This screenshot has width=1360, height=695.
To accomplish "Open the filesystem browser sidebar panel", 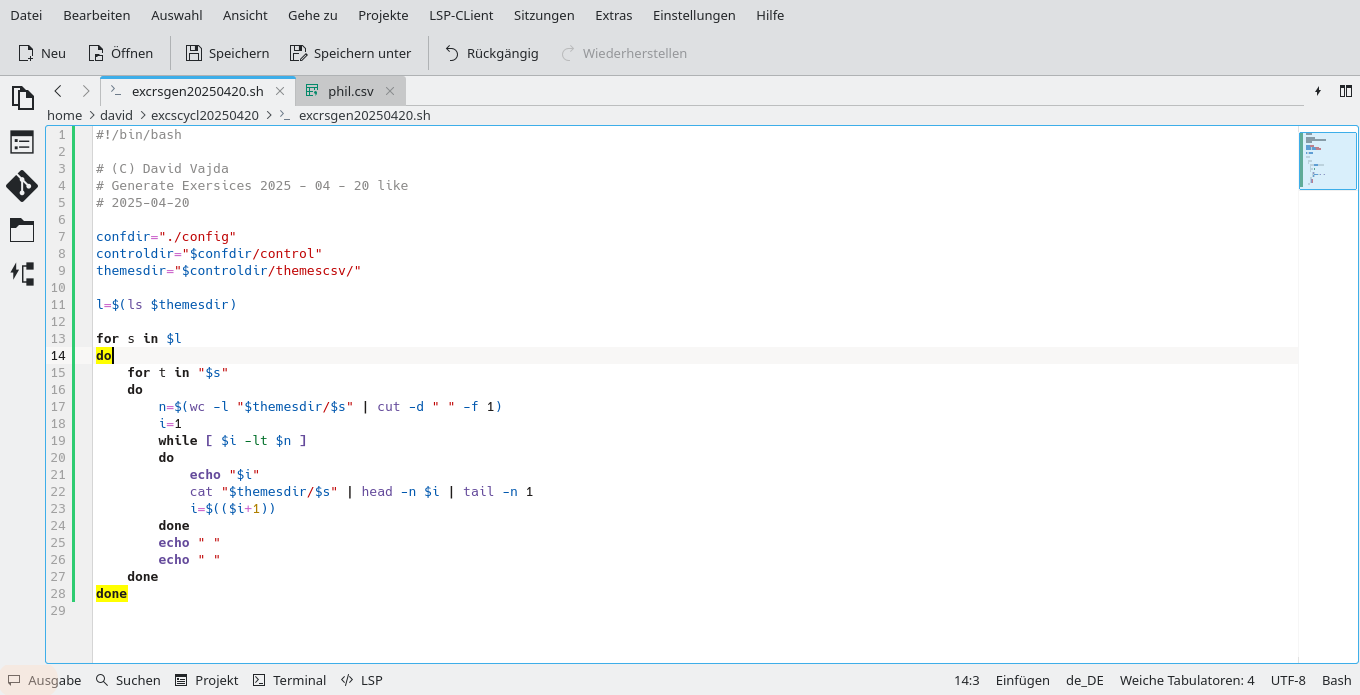I will (x=22, y=230).
